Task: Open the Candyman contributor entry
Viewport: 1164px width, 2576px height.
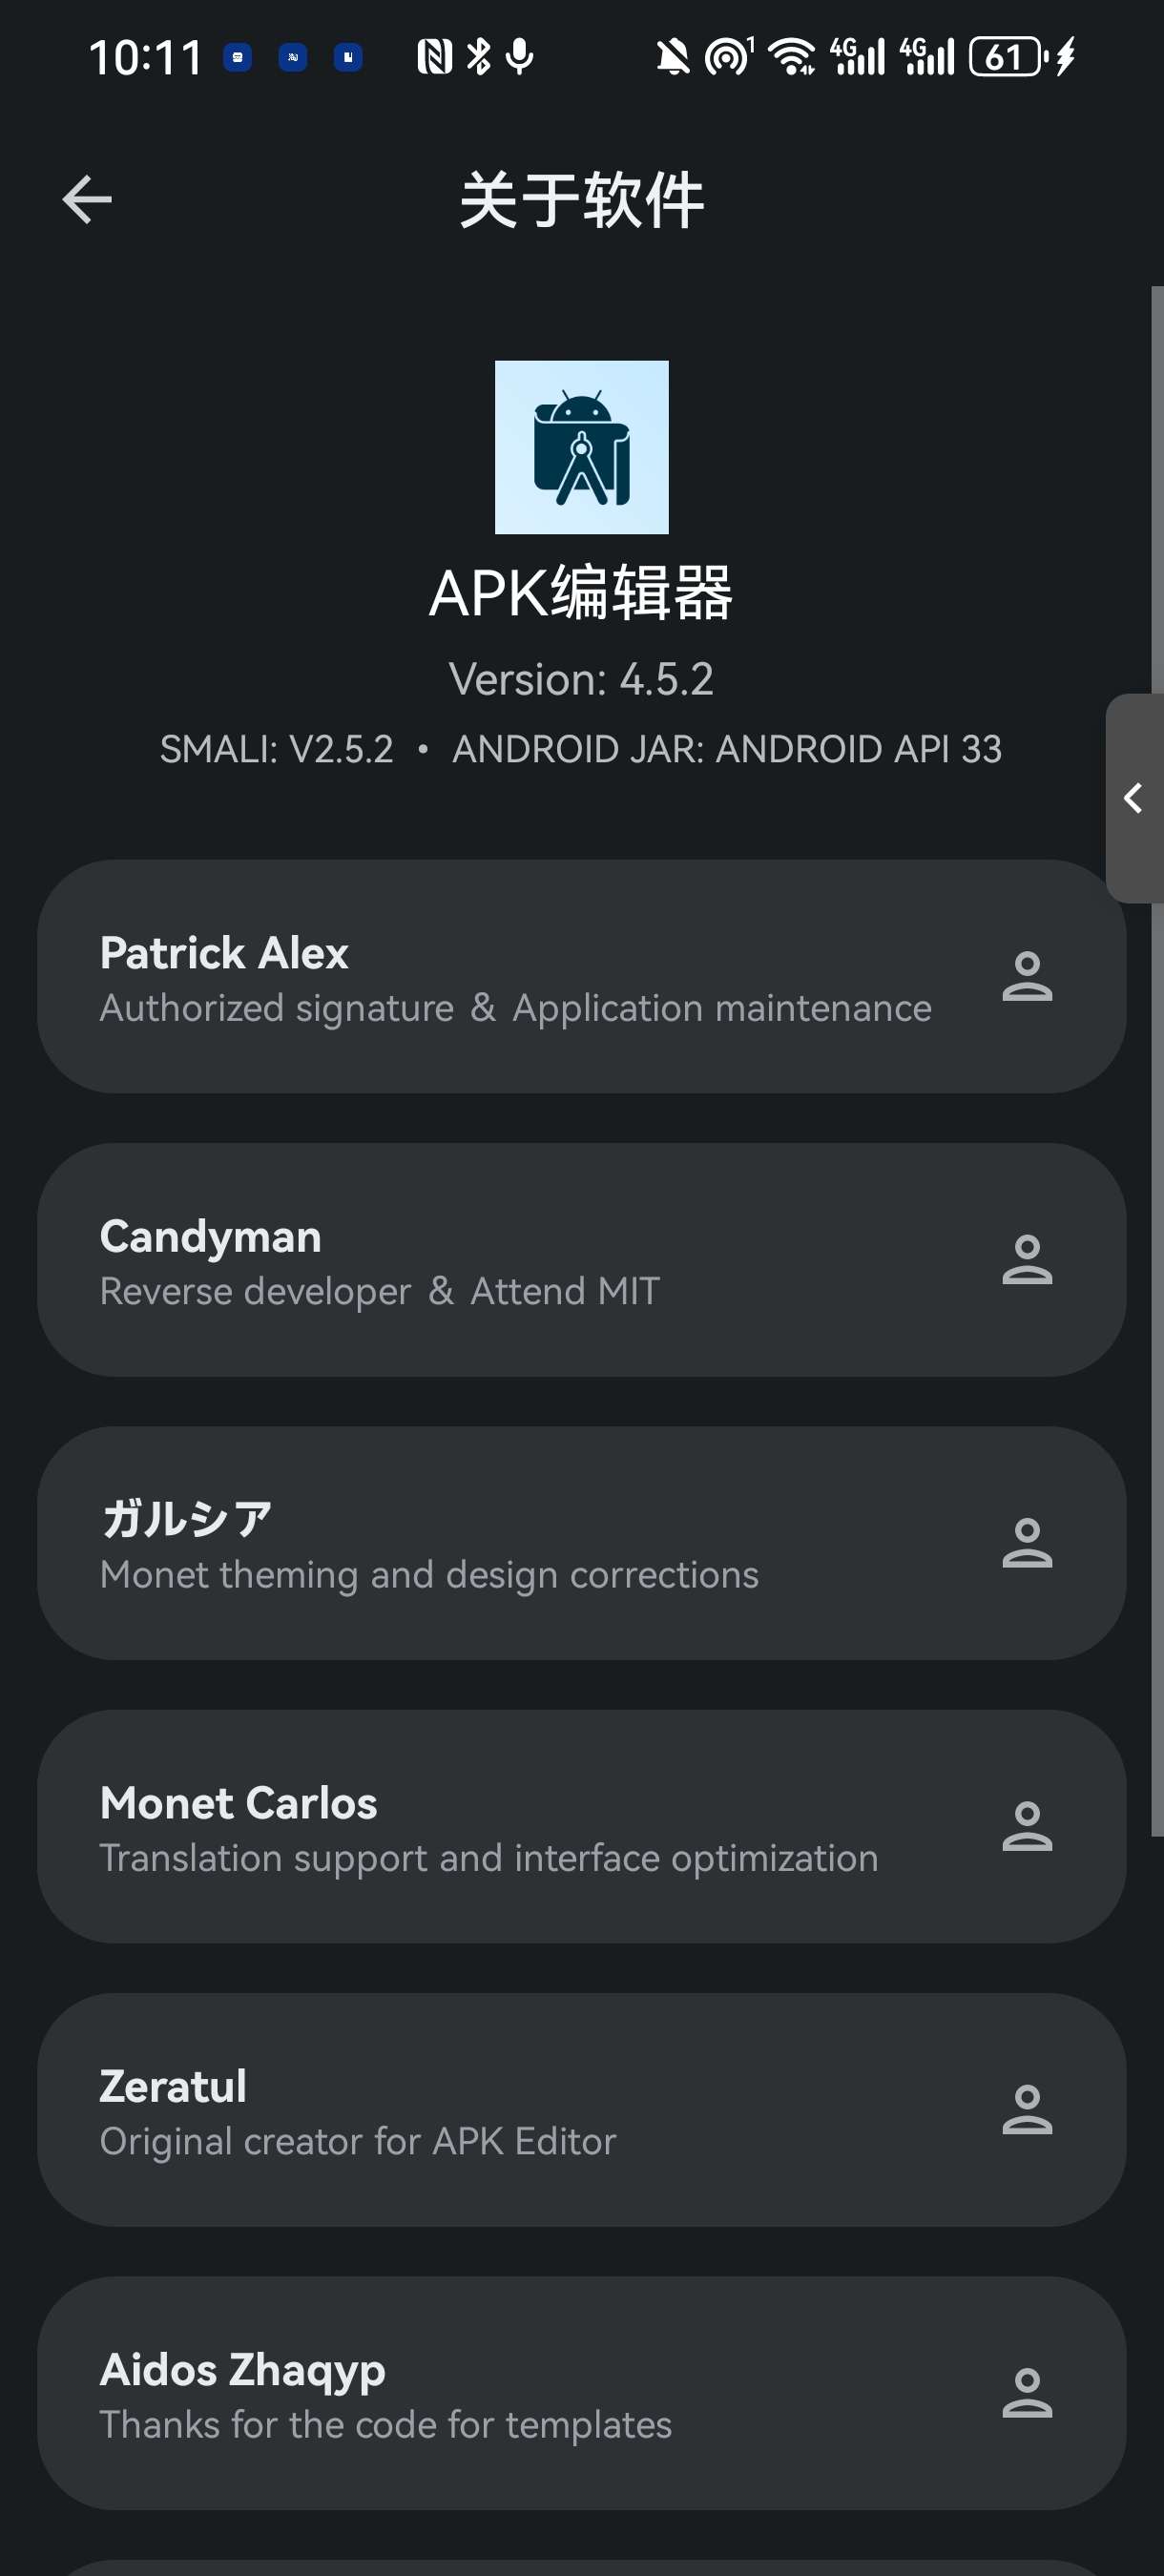Action: 581,1259
